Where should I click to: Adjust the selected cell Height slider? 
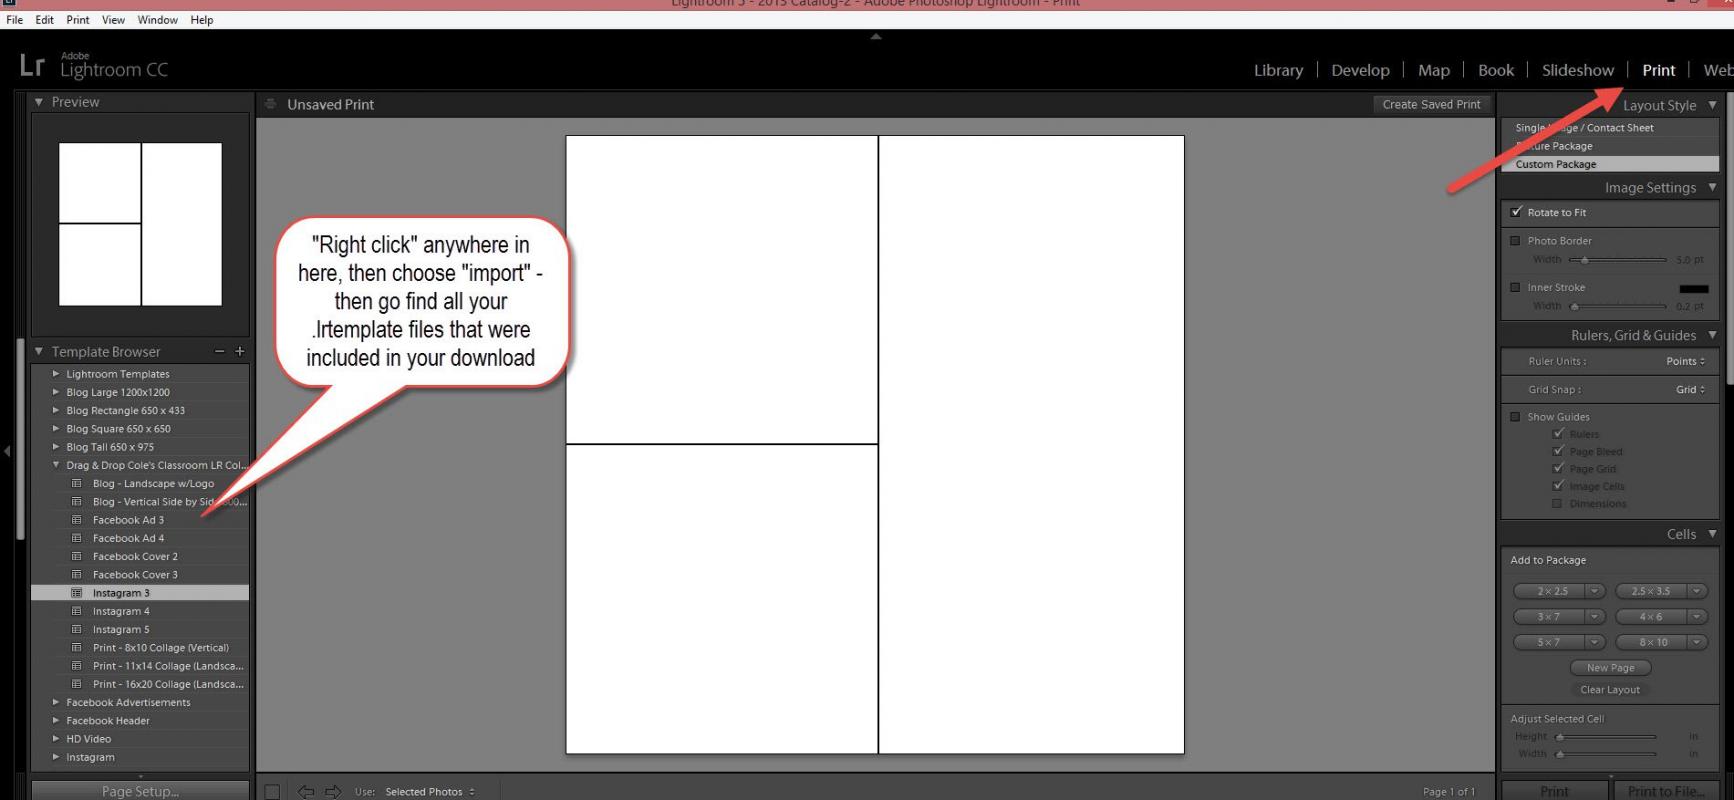1560,737
